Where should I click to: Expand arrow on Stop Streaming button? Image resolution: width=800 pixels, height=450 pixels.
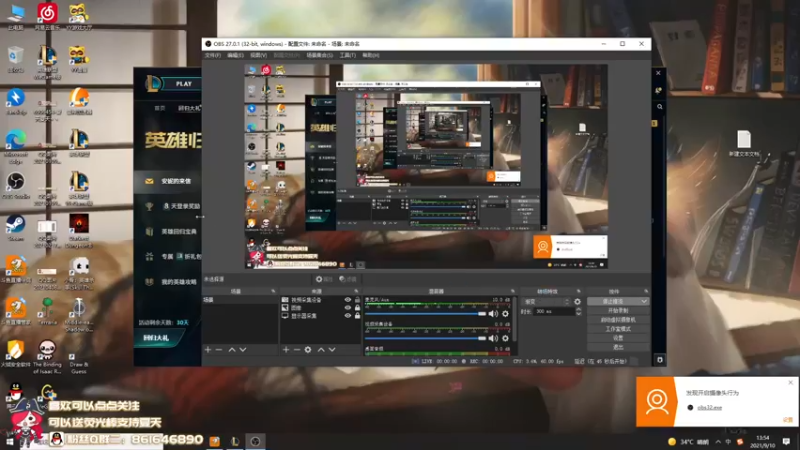[644, 302]
